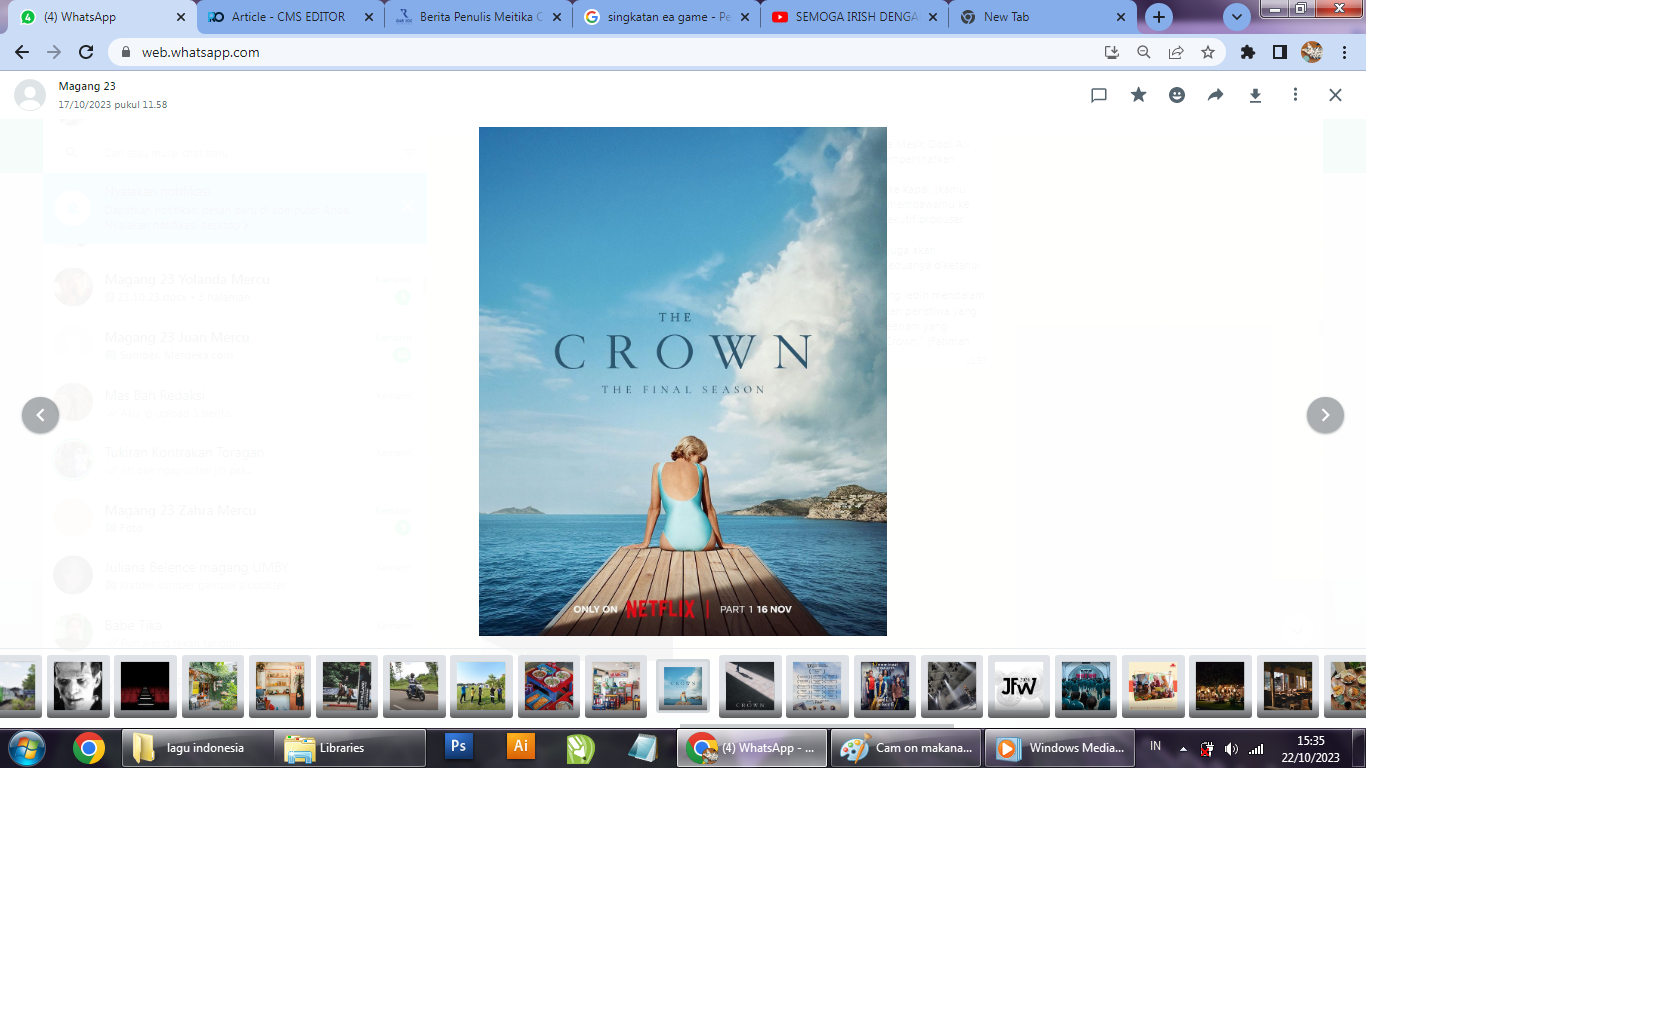The image size is (1678, 1032).
Task: Switch to Article - CMS EDITOR tab
Action: pos(289,17)
